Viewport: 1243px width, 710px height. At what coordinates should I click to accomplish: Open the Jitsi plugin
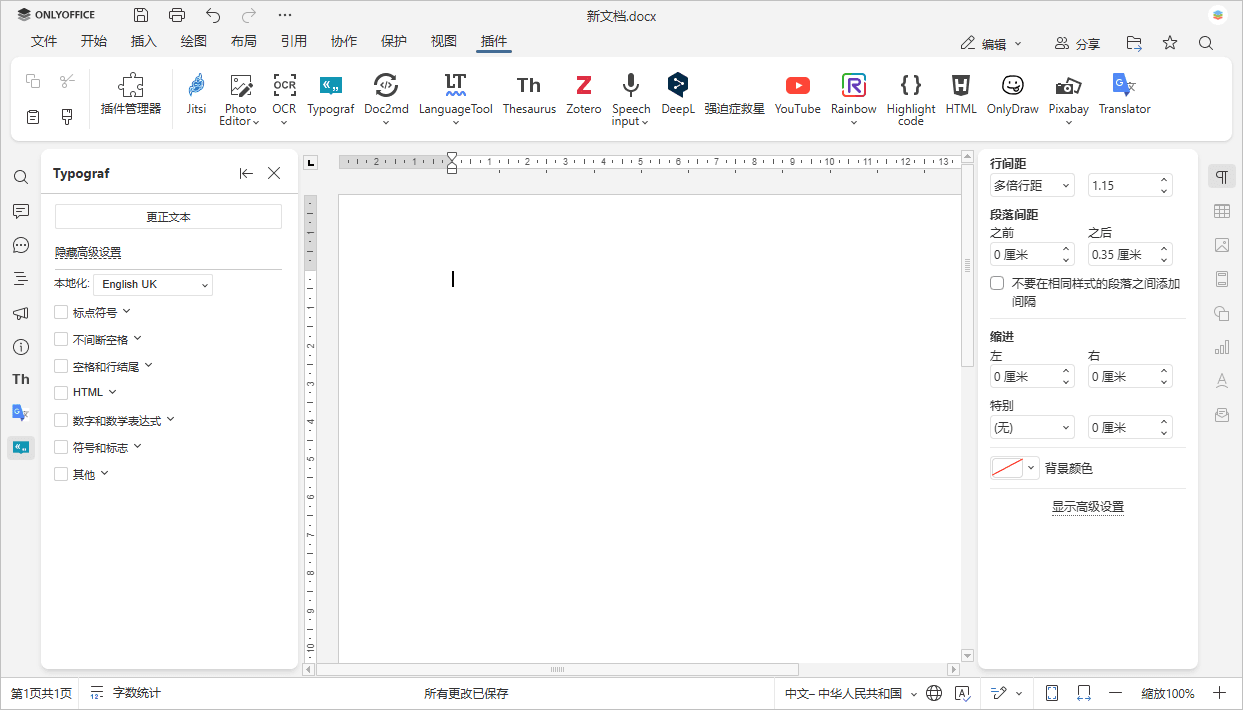point(196,94)
